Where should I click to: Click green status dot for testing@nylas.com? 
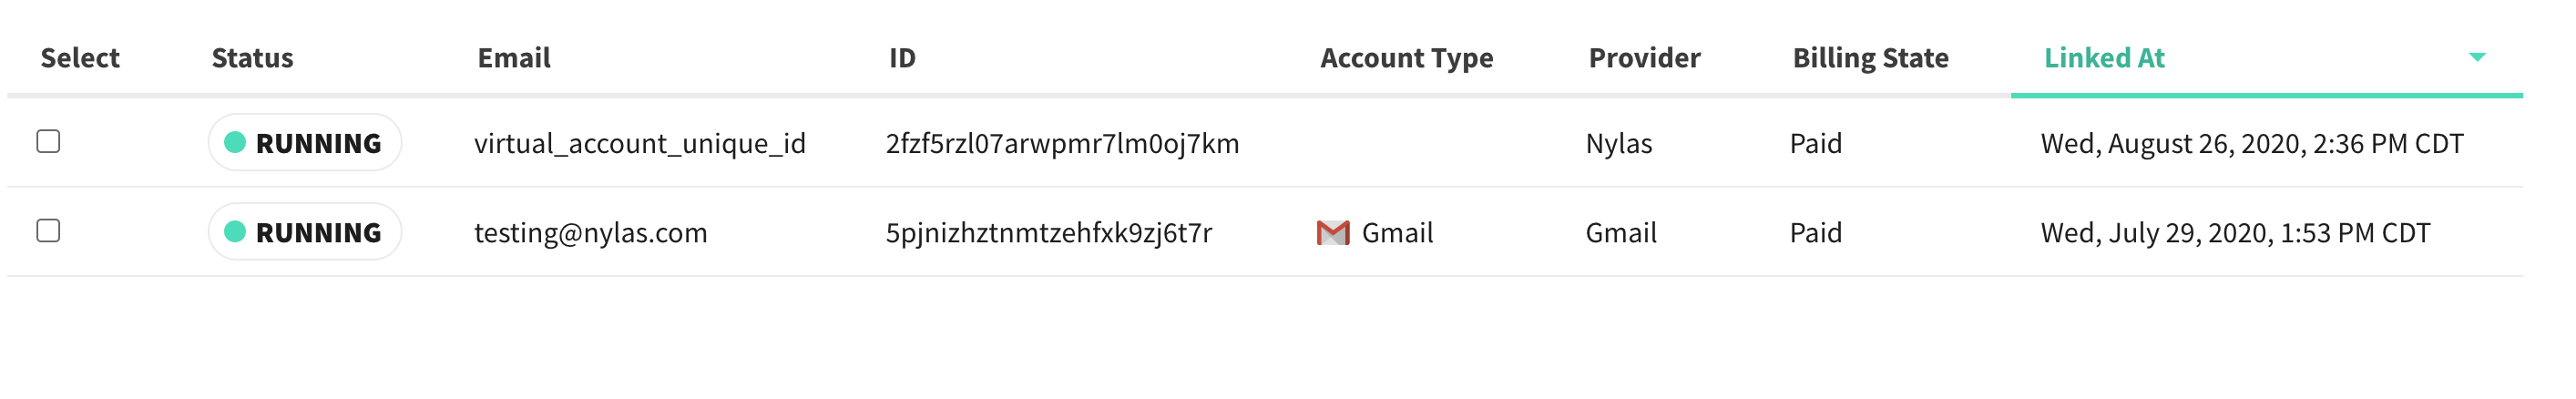235,232
